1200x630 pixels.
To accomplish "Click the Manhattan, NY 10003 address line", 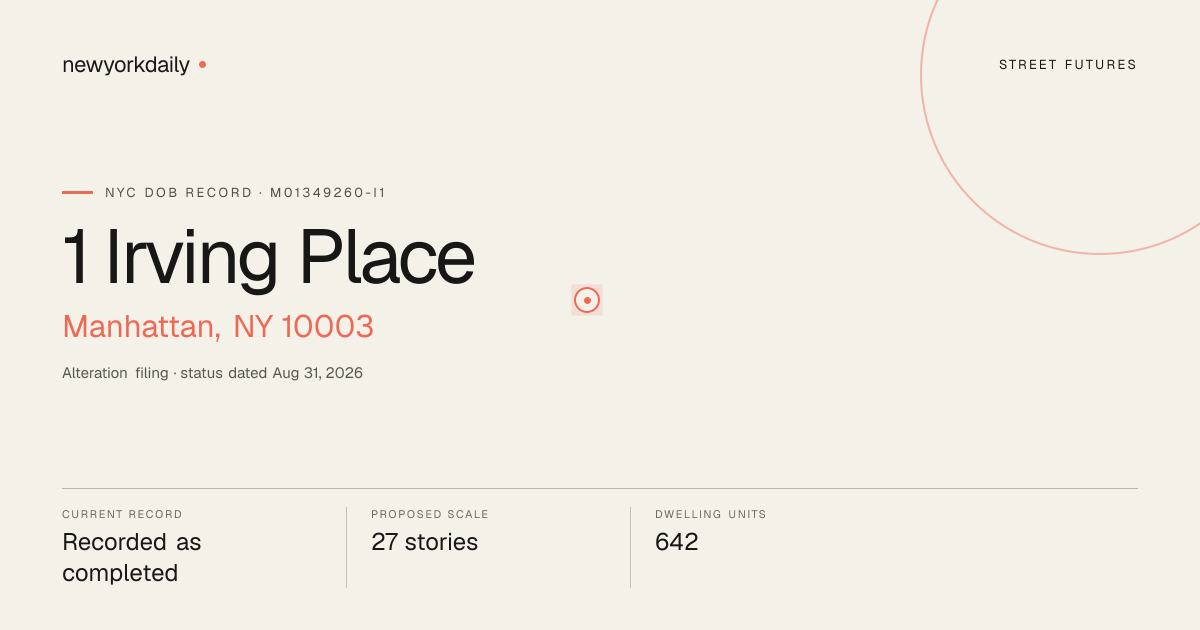I will click(218, 326).
